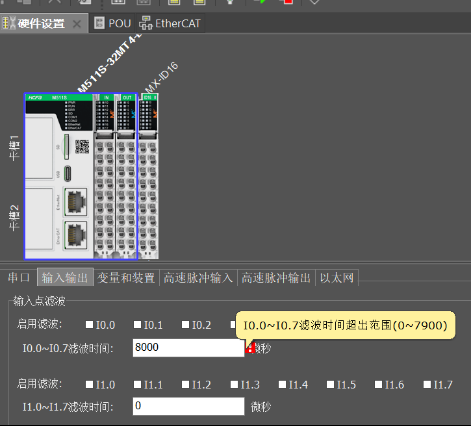Close the 硬件设置 tab
This screenshot has width=471, height=426.
(x=77, y=24)
